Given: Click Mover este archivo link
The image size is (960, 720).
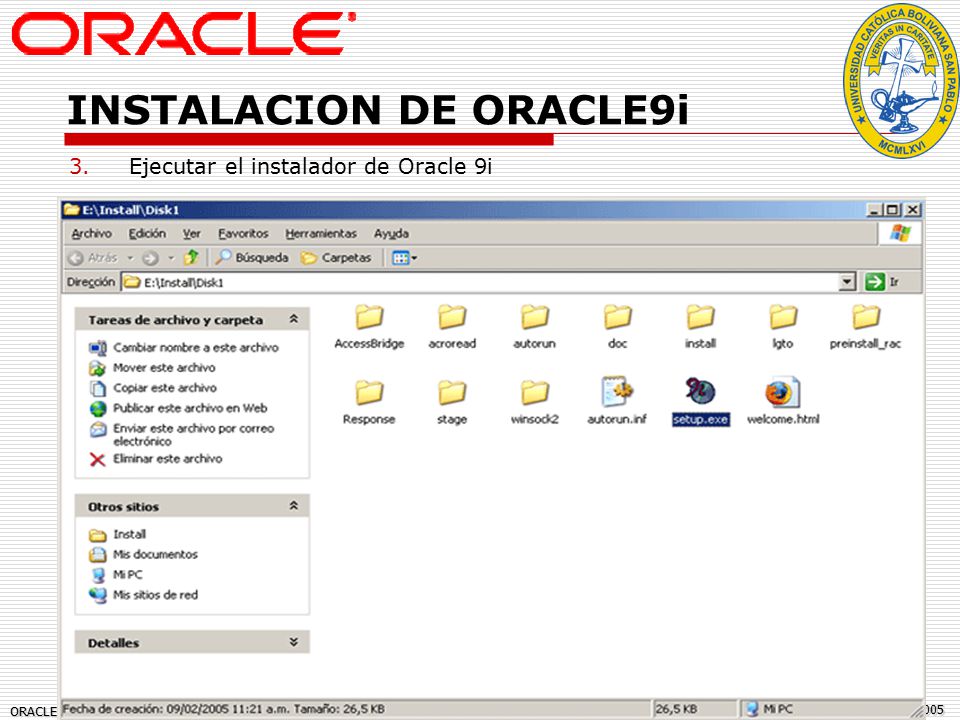Looking at the screenshot, I should (x=164, y=367).
